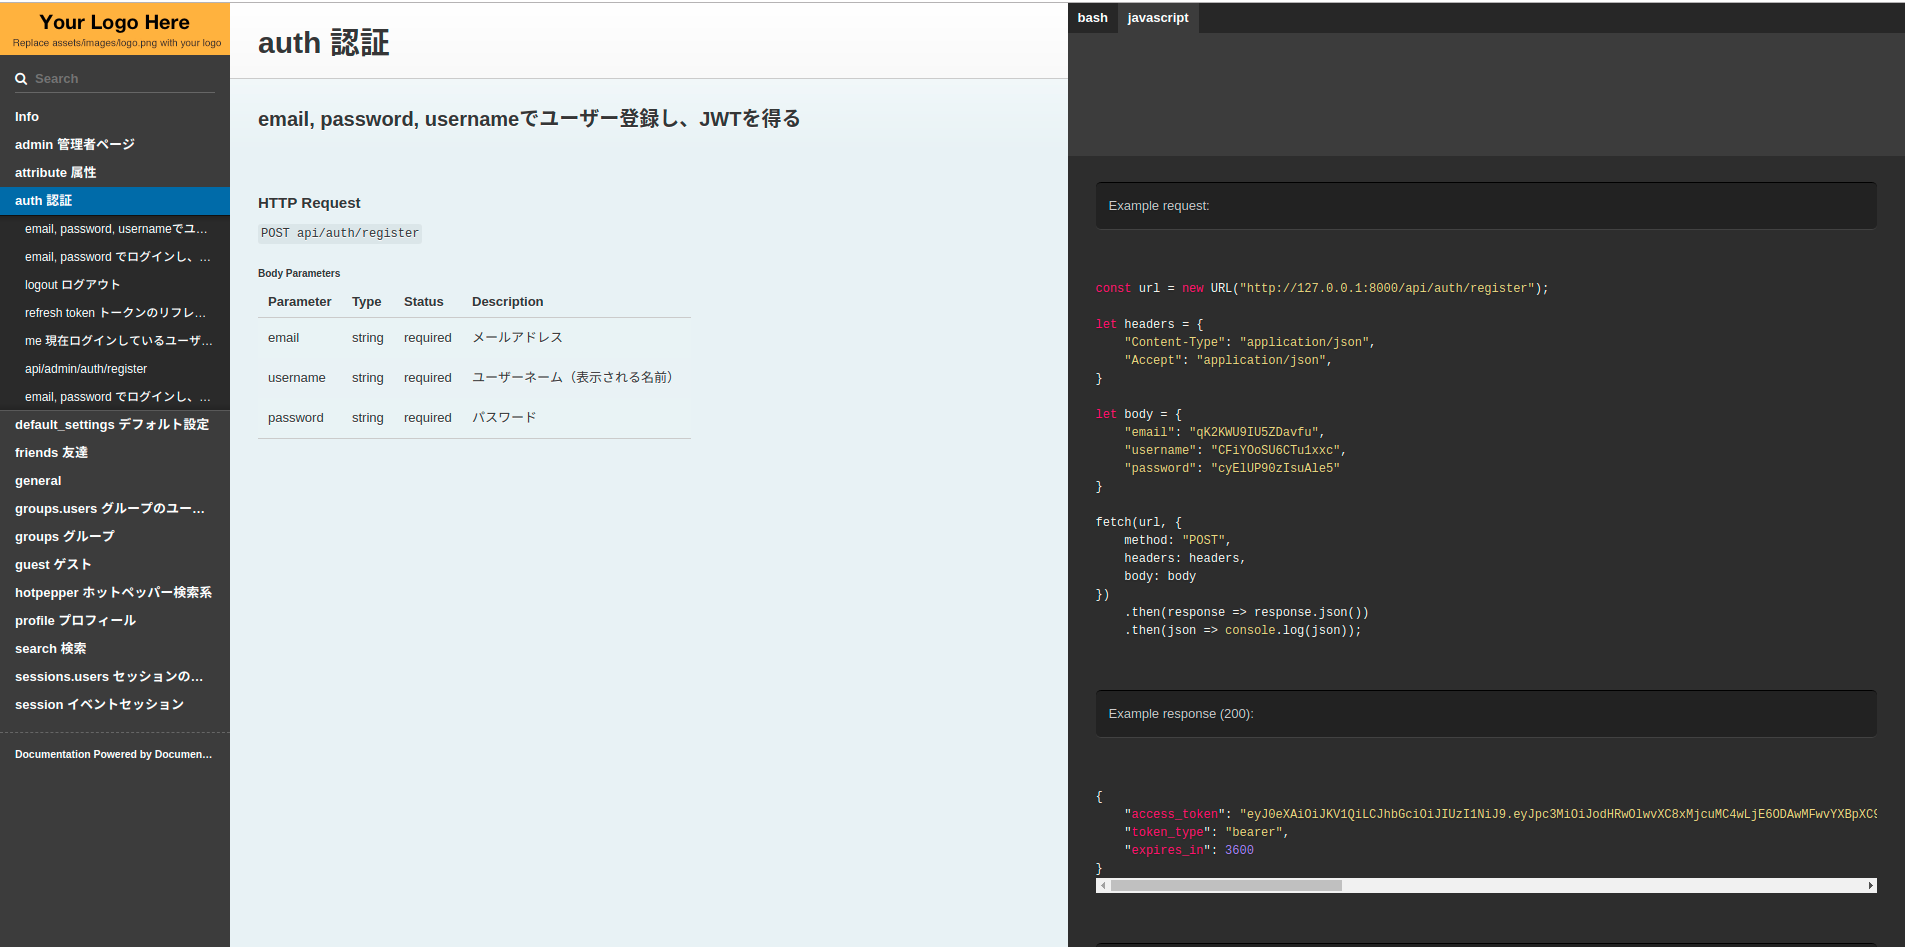Click the response scrollbar right arrow
This screenshot has width=1905, height=947.
(x=1870, y=886)
